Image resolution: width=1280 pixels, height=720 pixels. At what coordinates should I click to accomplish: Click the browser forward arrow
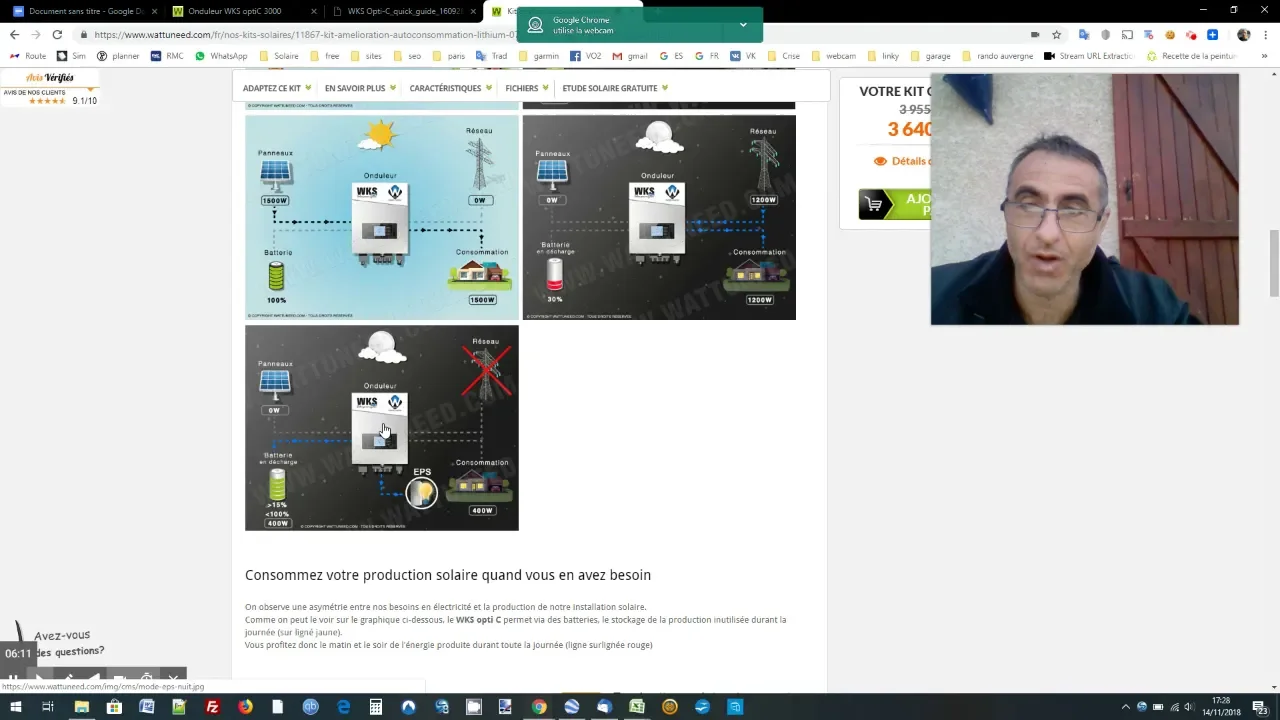36,34
